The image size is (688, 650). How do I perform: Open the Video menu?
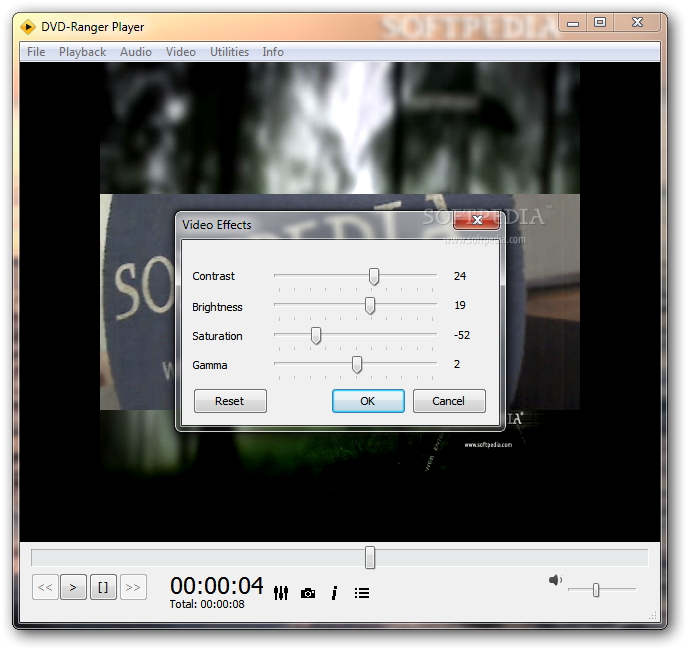[181, 52]
